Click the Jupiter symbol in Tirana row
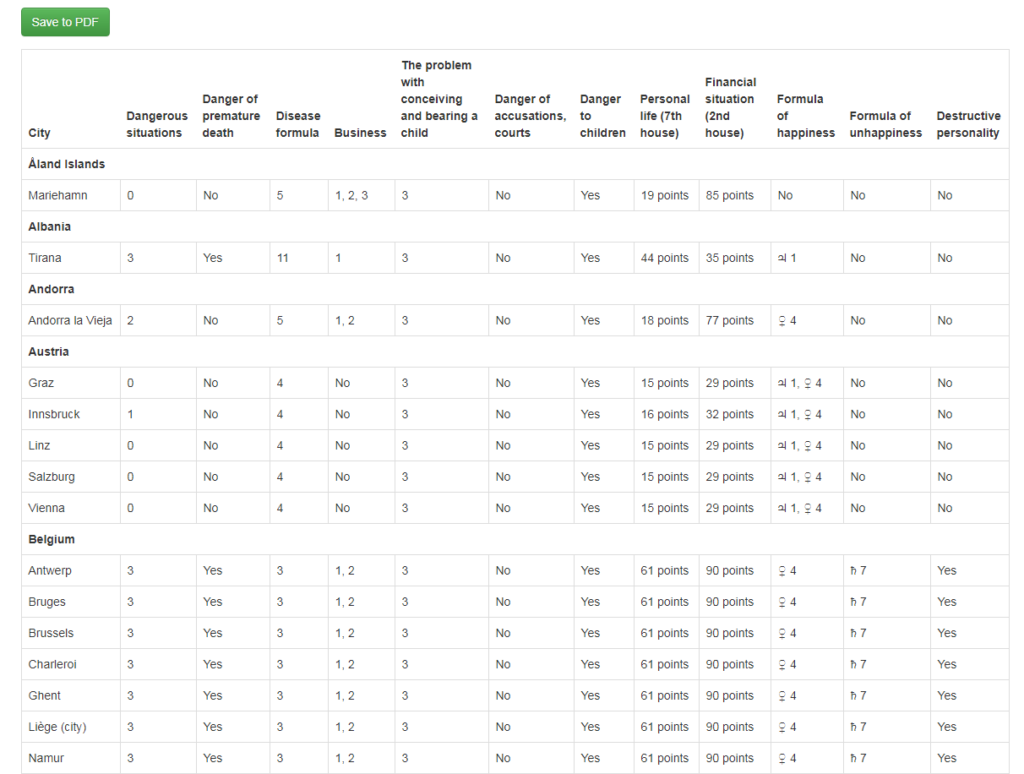1024x774 pixels. tap(782, 258)
